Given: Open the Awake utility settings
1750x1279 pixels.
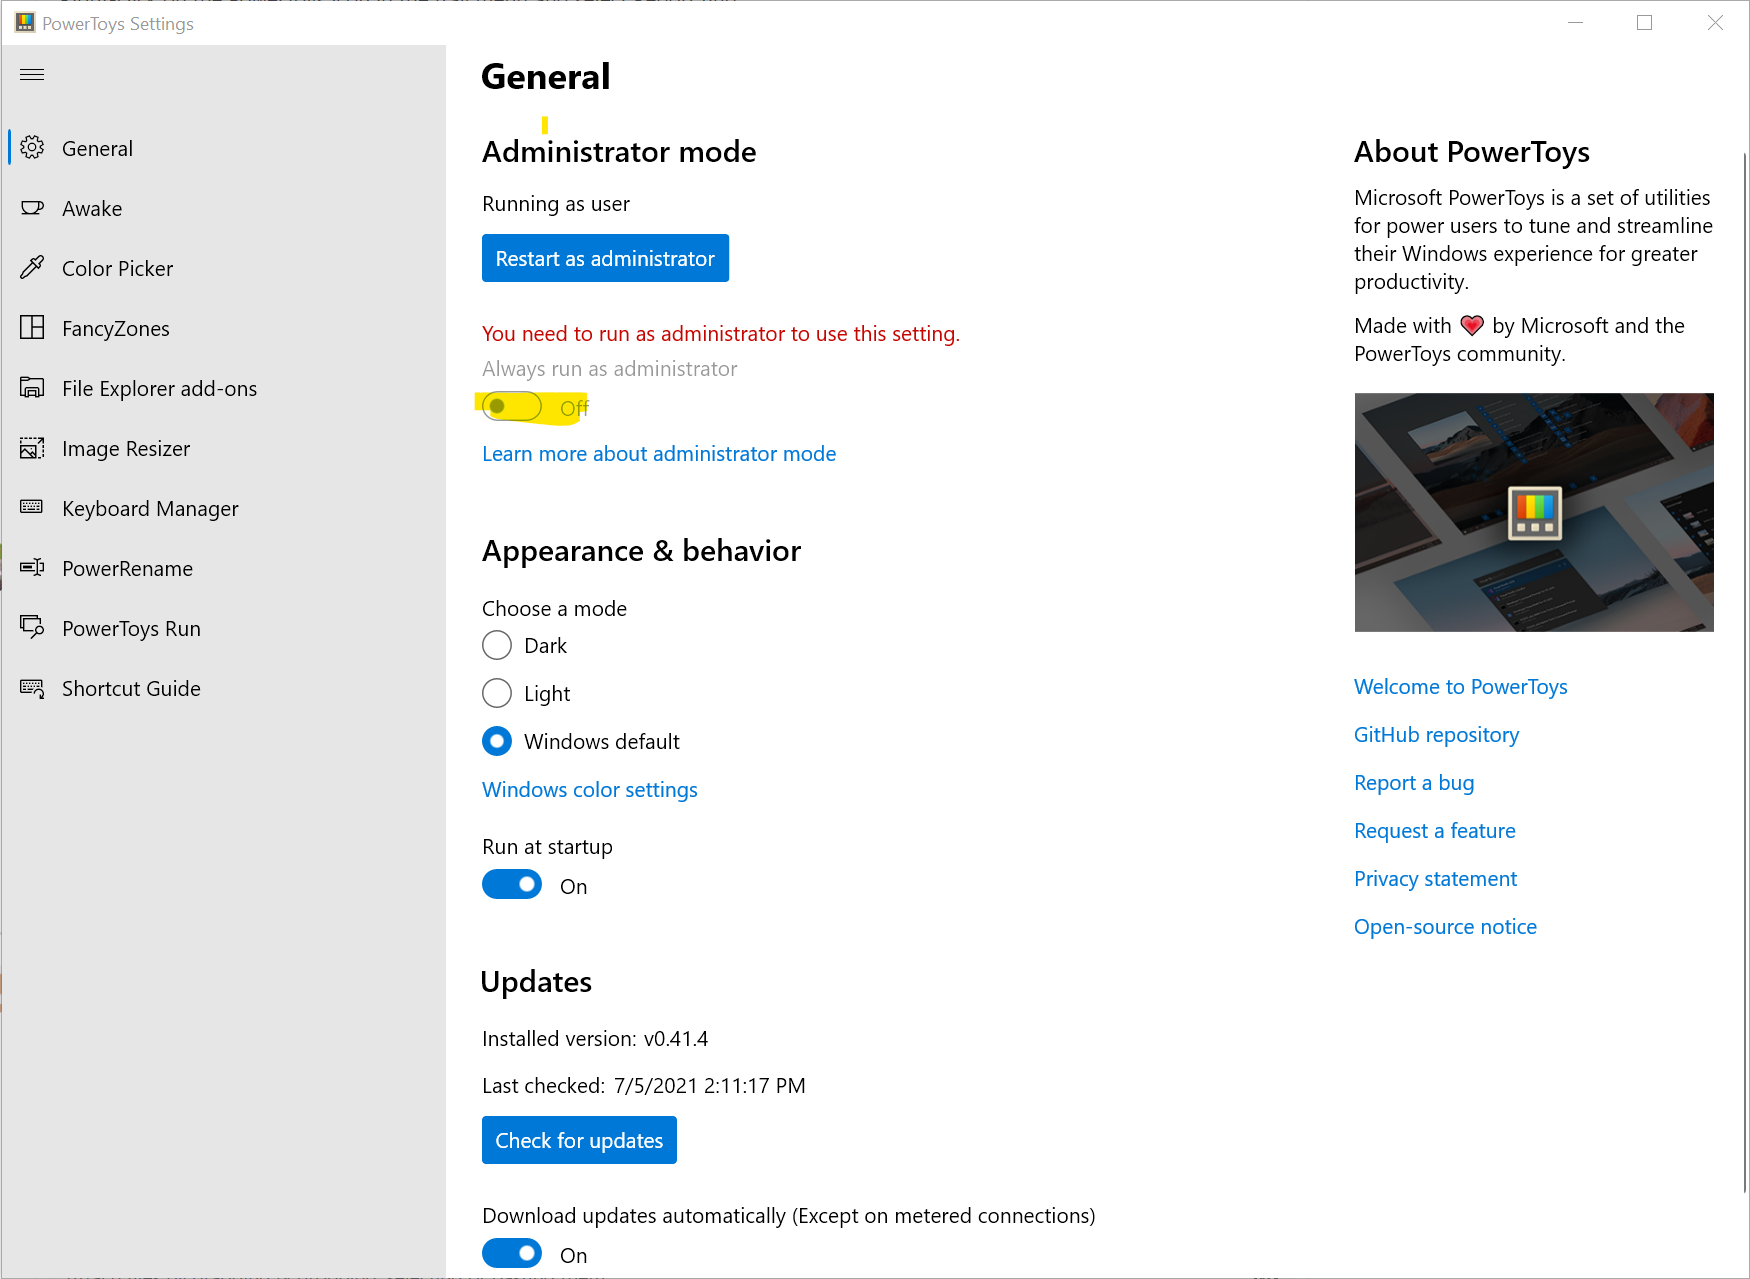Looking at the screenshot, I should pos(33,208).
